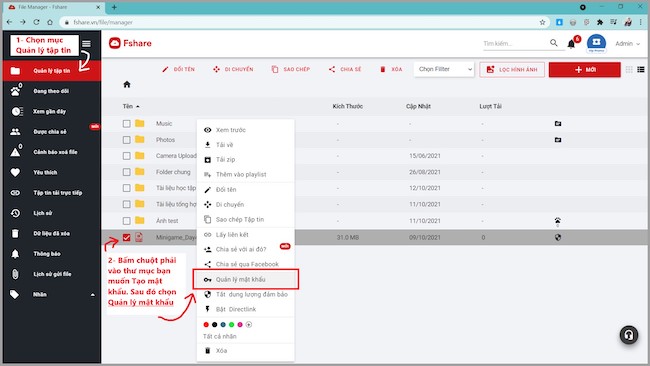The image size is (650, 366).
Task: Choose Thêm vào playlist
Action: pos(245,175)
